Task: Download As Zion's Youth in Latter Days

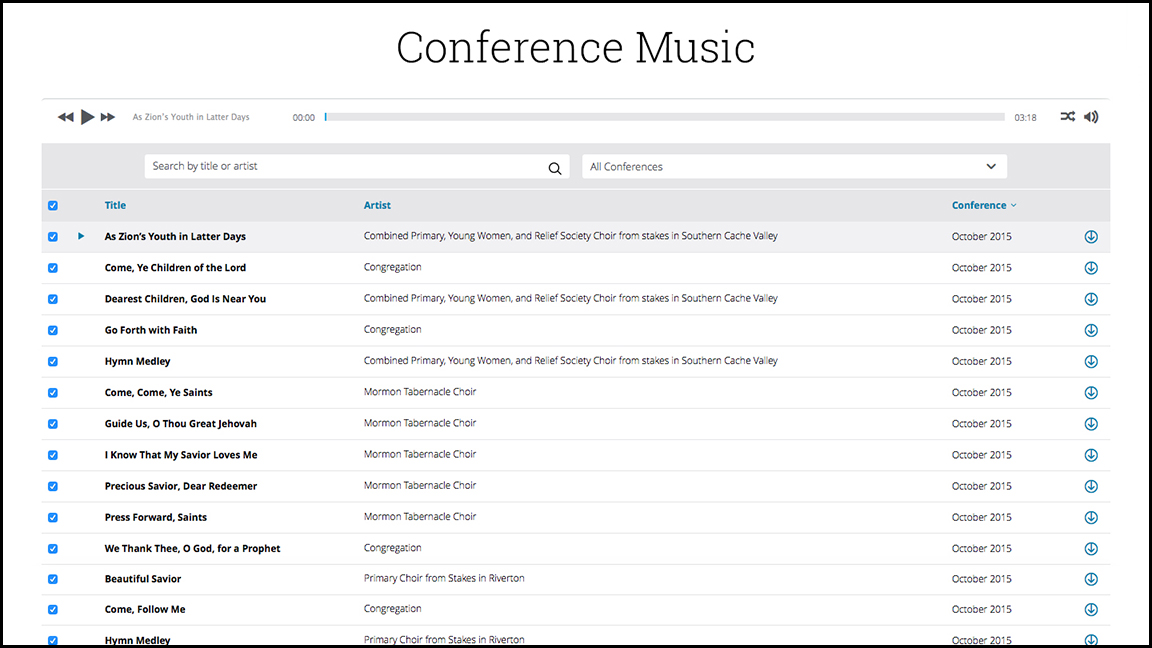Action: 1091,237
